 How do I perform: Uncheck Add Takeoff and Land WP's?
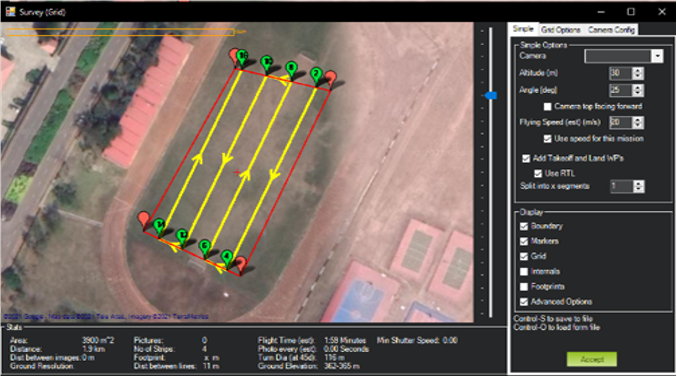click(526, 159)
